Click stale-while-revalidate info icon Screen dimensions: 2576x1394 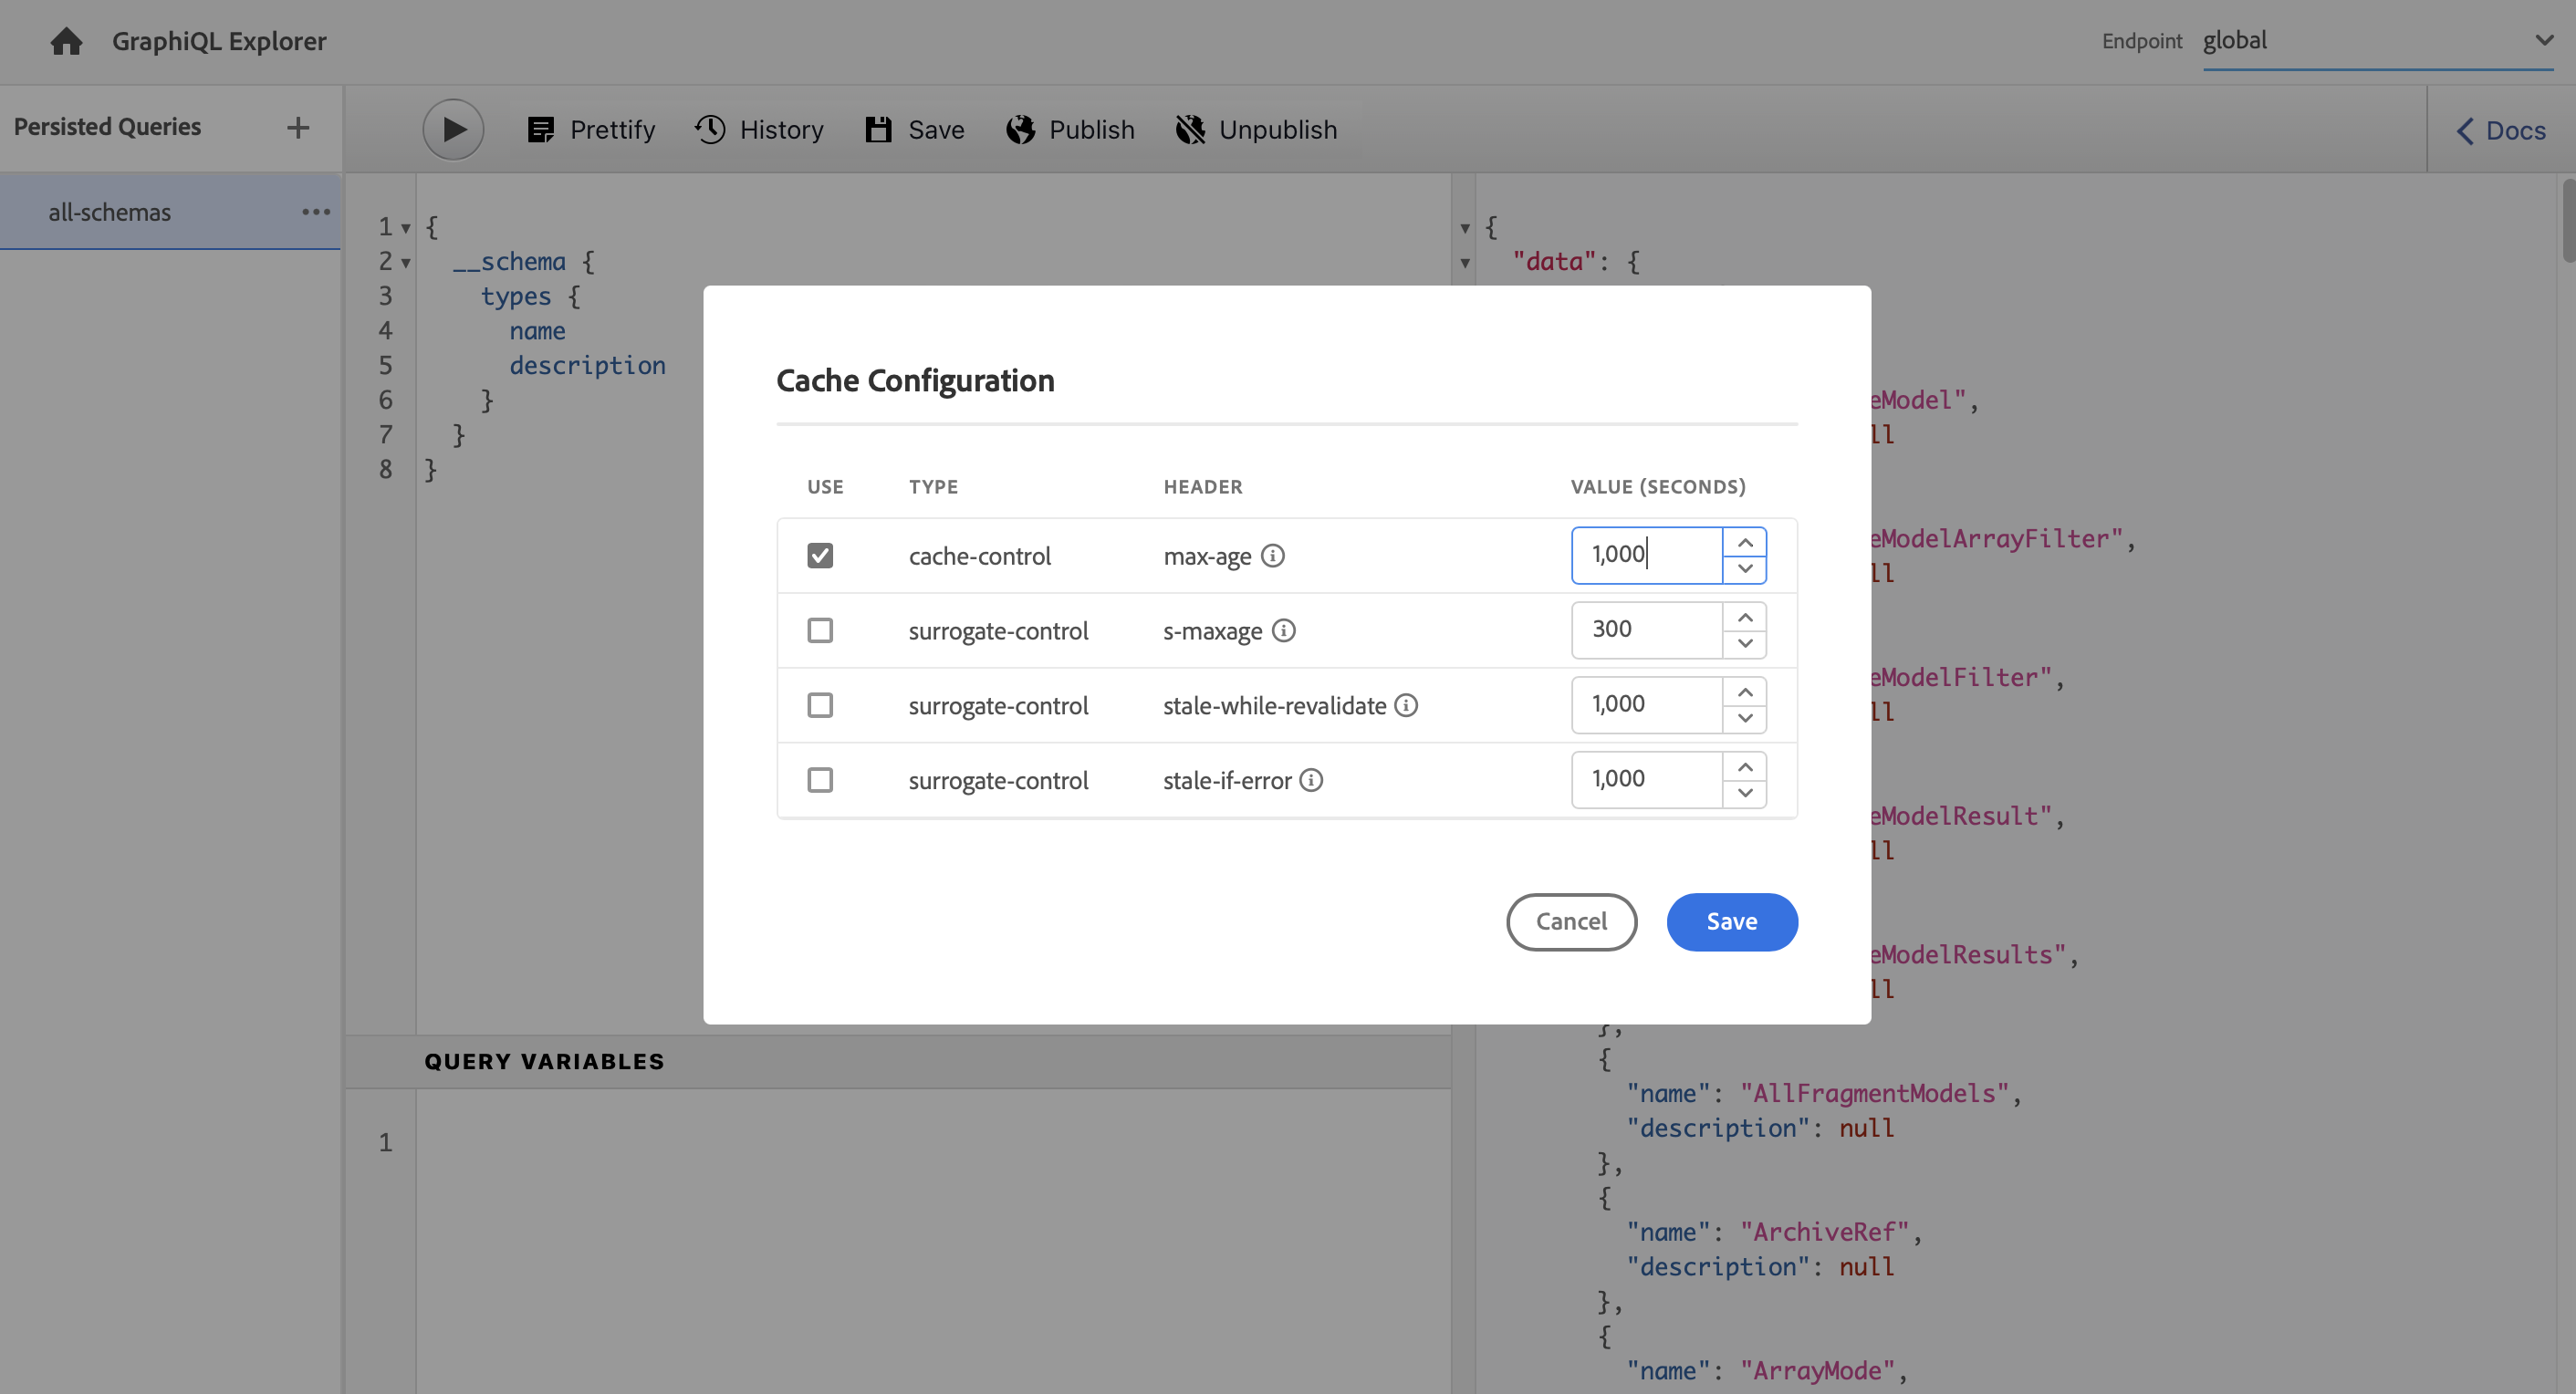tap(1406, 705)
